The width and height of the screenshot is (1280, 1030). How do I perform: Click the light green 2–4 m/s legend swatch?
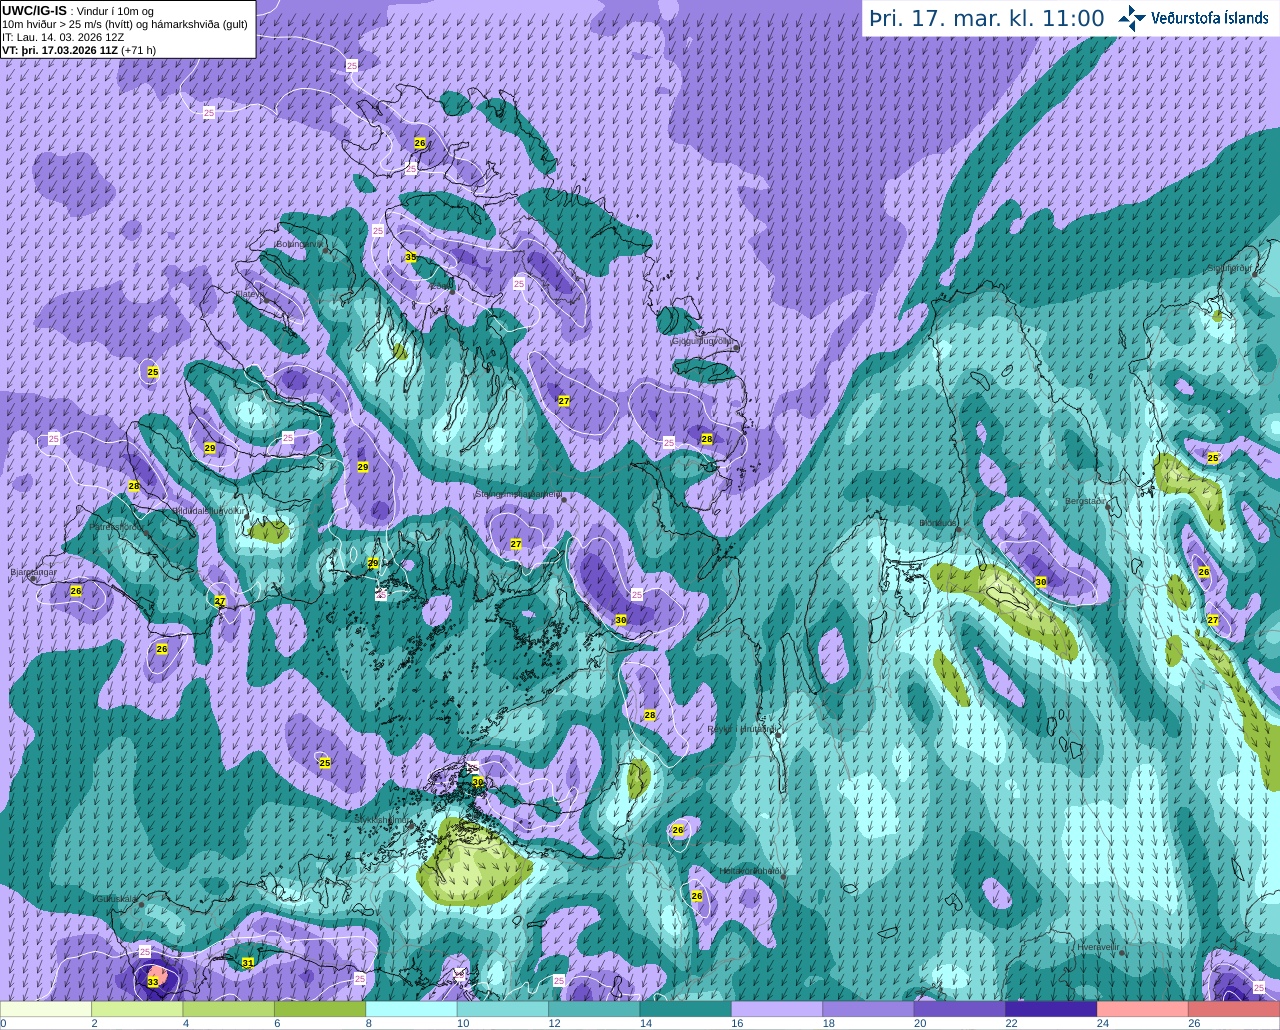coord(137,1009)
